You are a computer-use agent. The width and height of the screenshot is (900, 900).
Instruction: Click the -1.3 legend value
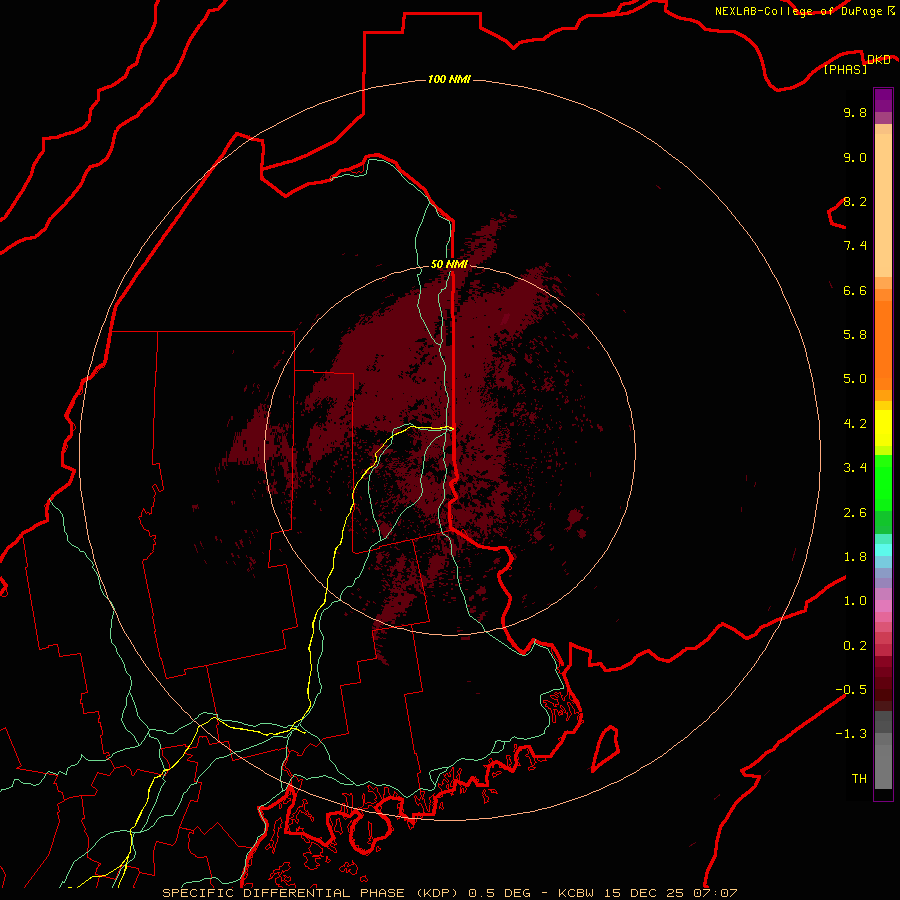pyautogui.click(x=851, y=734)
